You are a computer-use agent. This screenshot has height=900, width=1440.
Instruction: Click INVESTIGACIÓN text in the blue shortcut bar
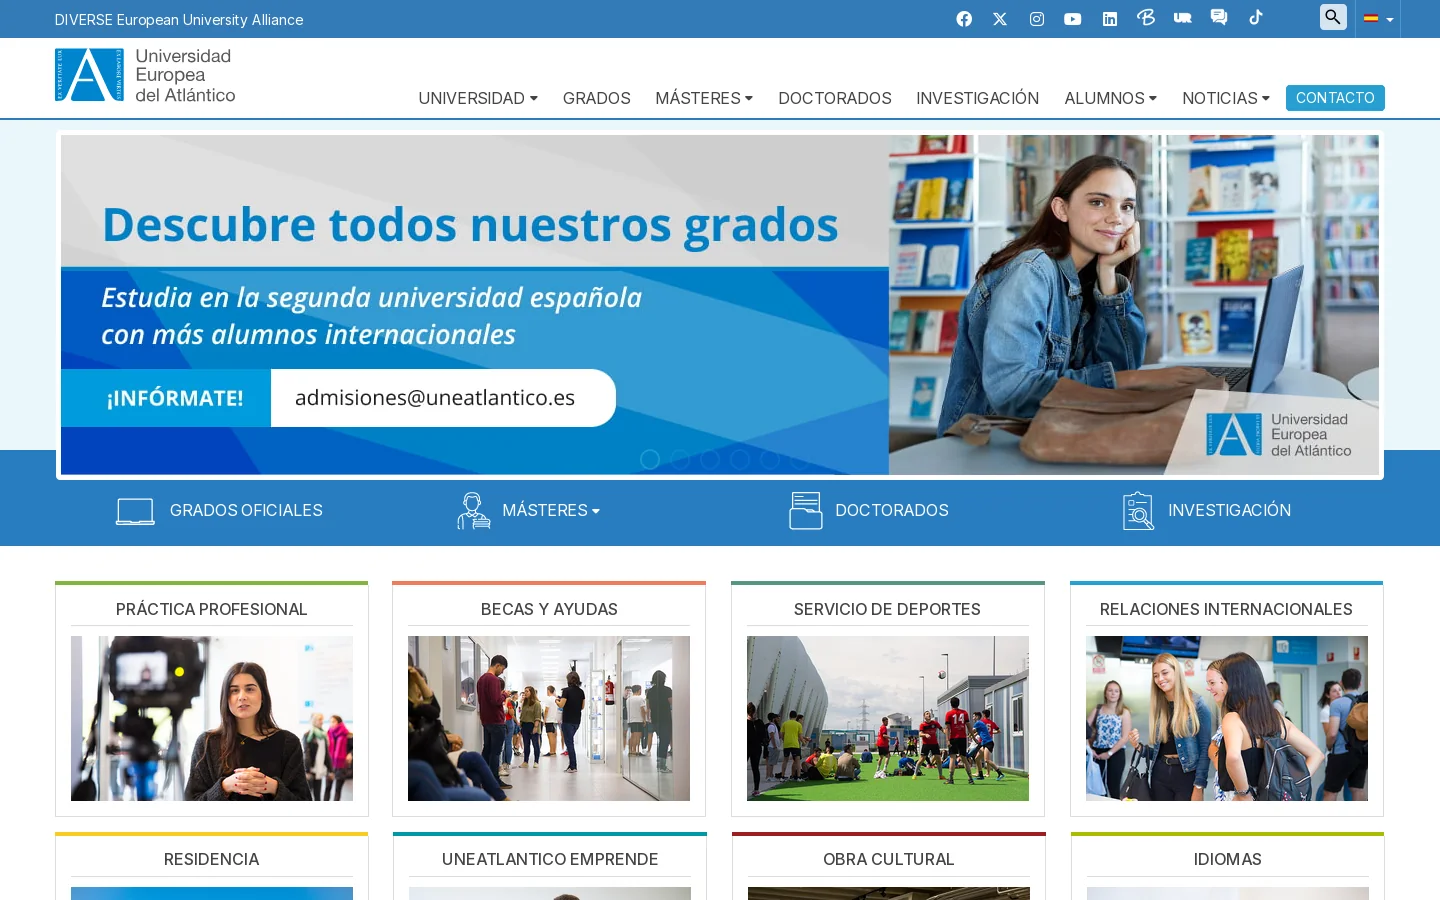1230,510
